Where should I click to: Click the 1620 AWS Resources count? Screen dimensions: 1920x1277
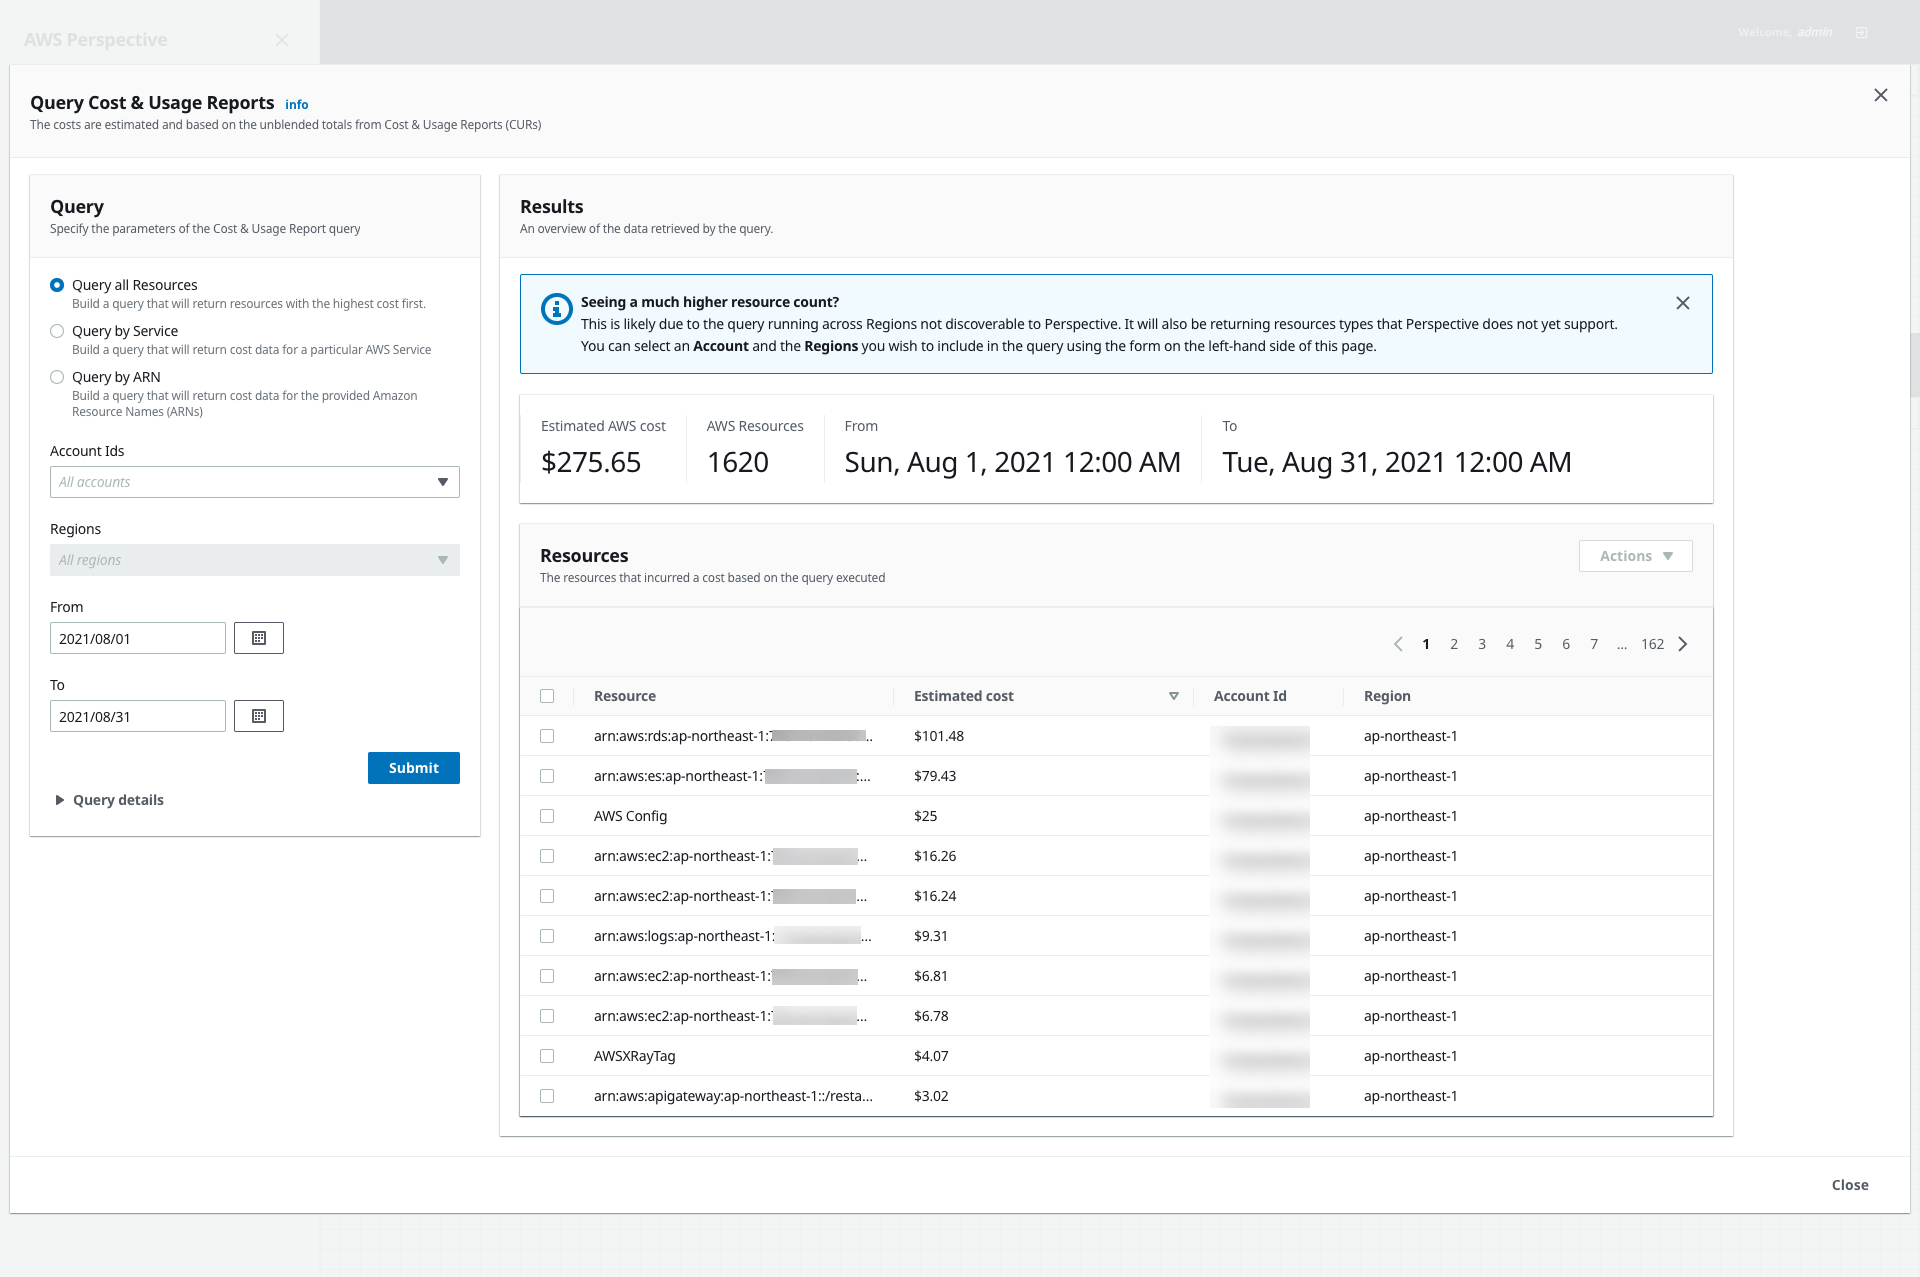click(738, 462)
